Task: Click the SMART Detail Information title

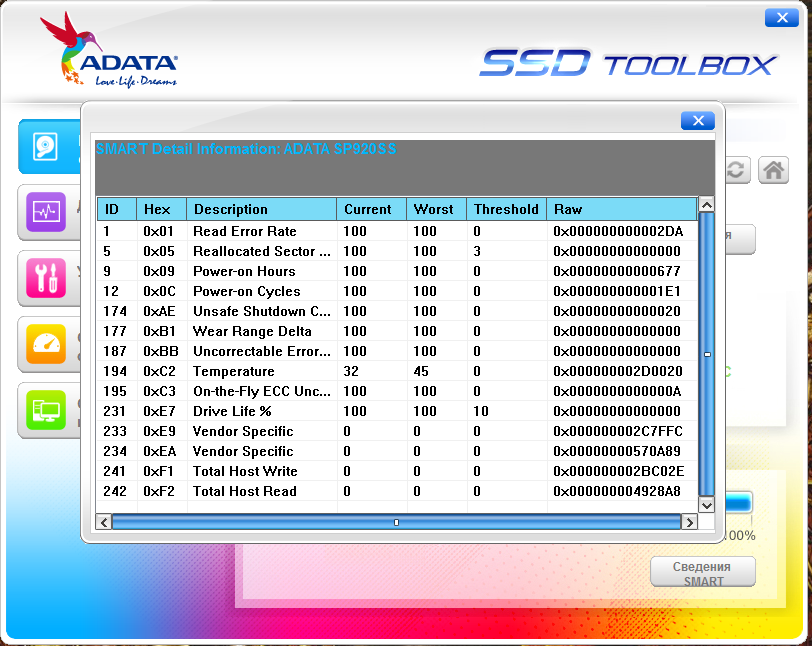Action: tap(246, 149)
